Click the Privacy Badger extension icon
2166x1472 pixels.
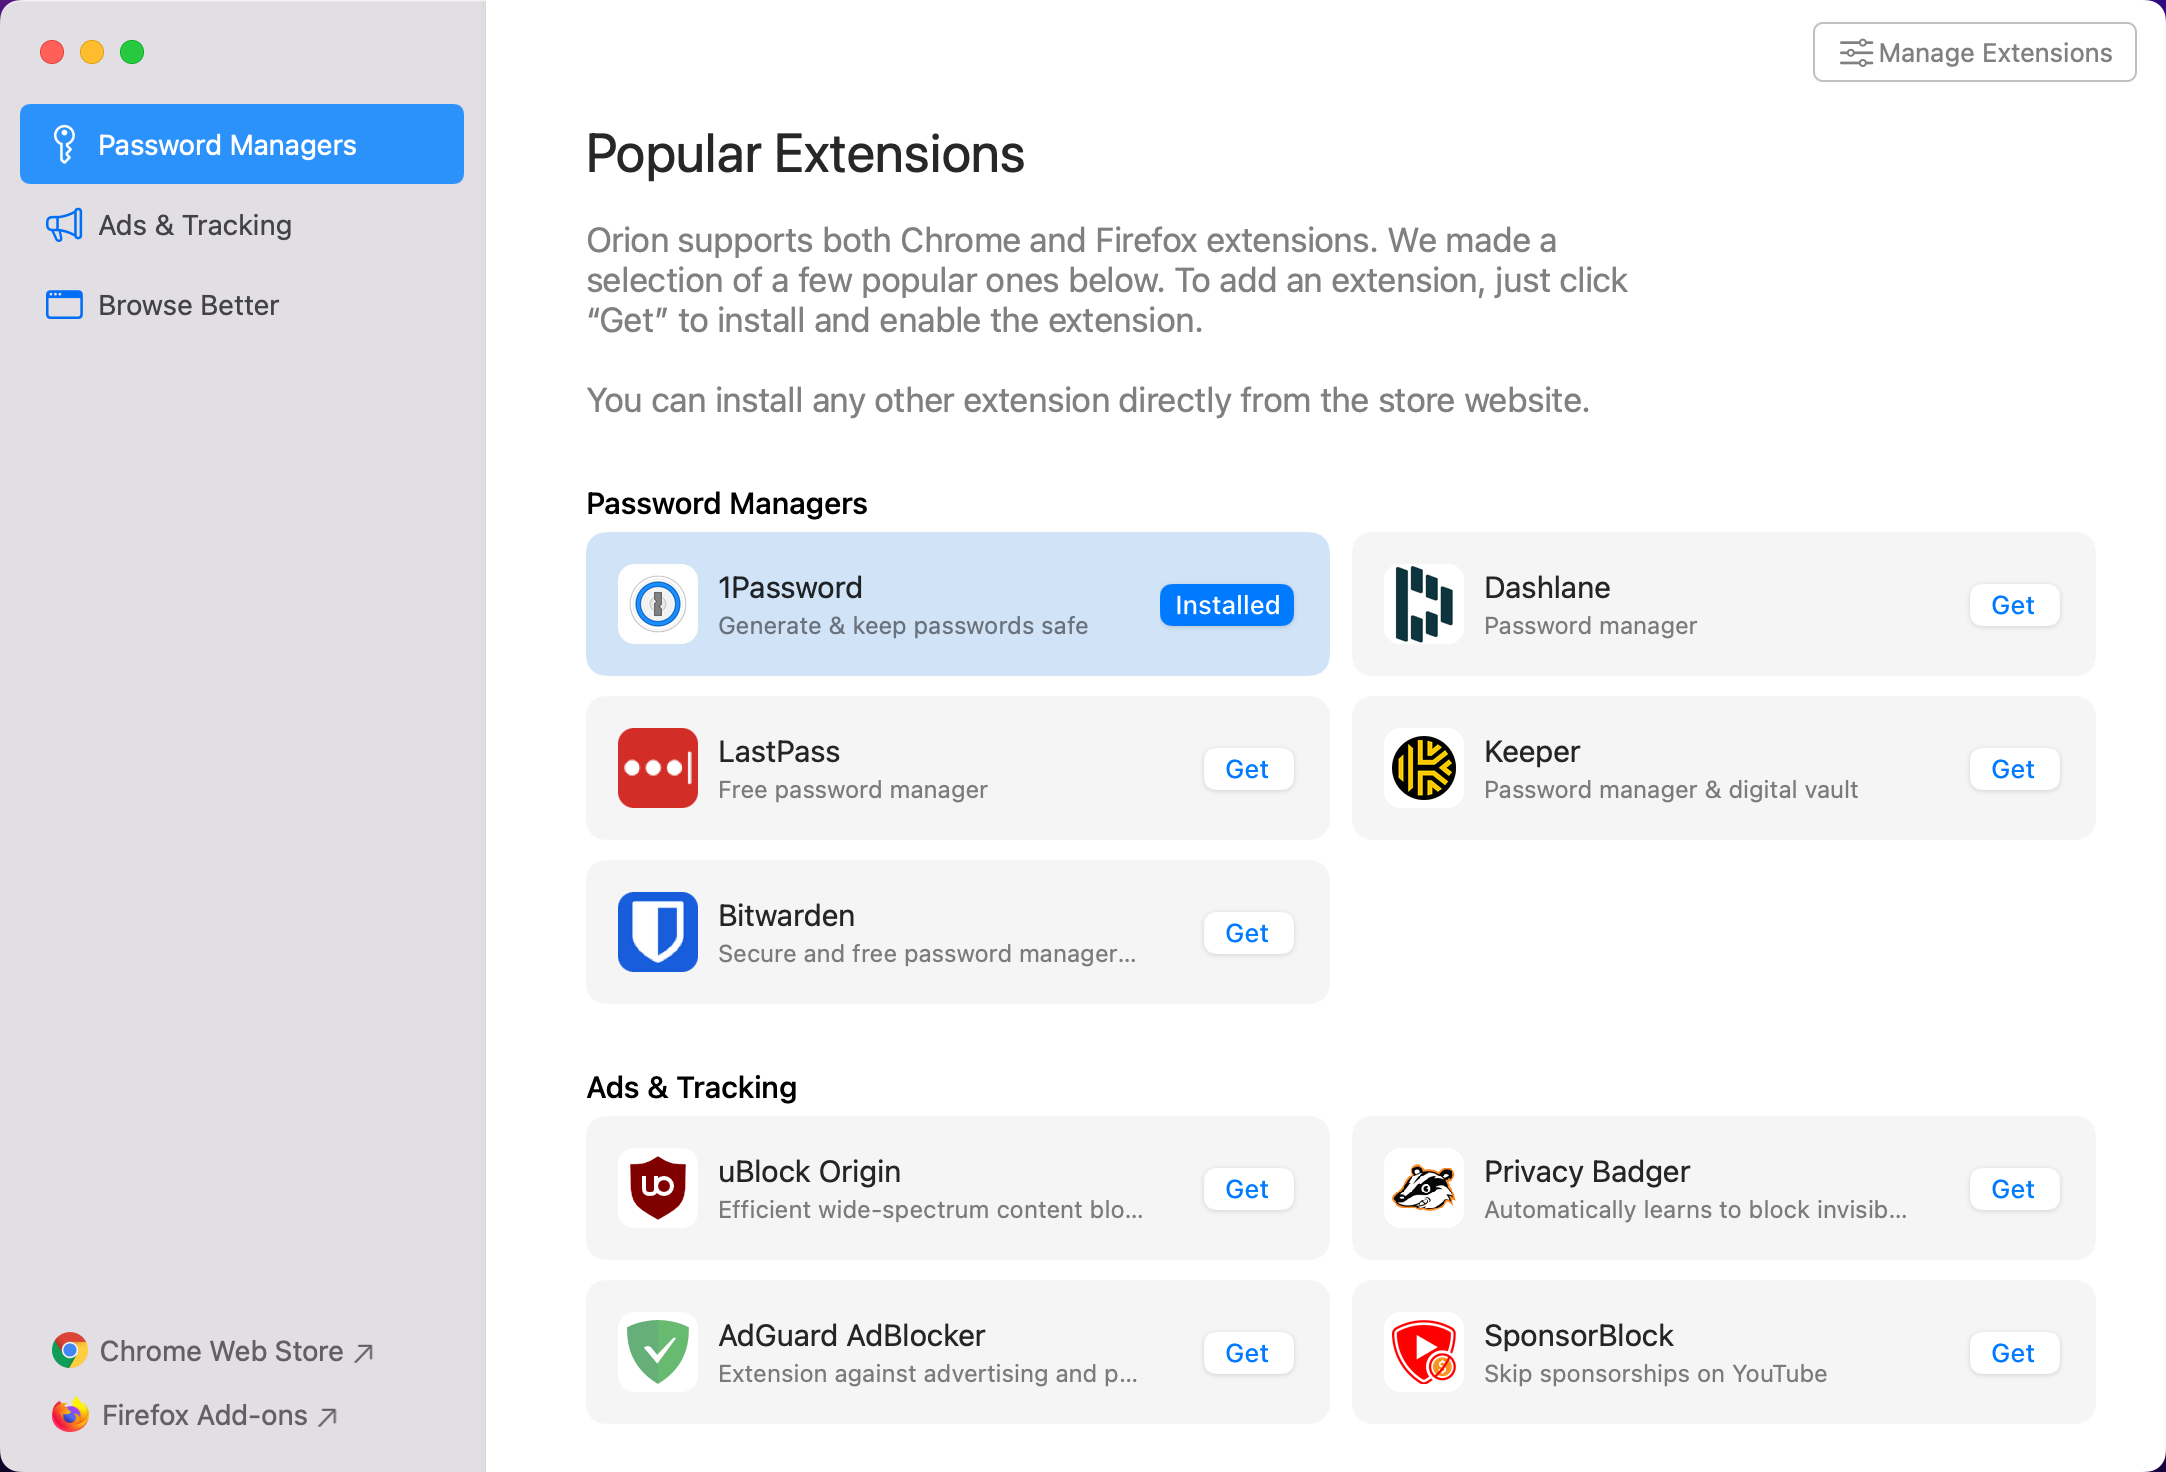coord(1424,1188)
